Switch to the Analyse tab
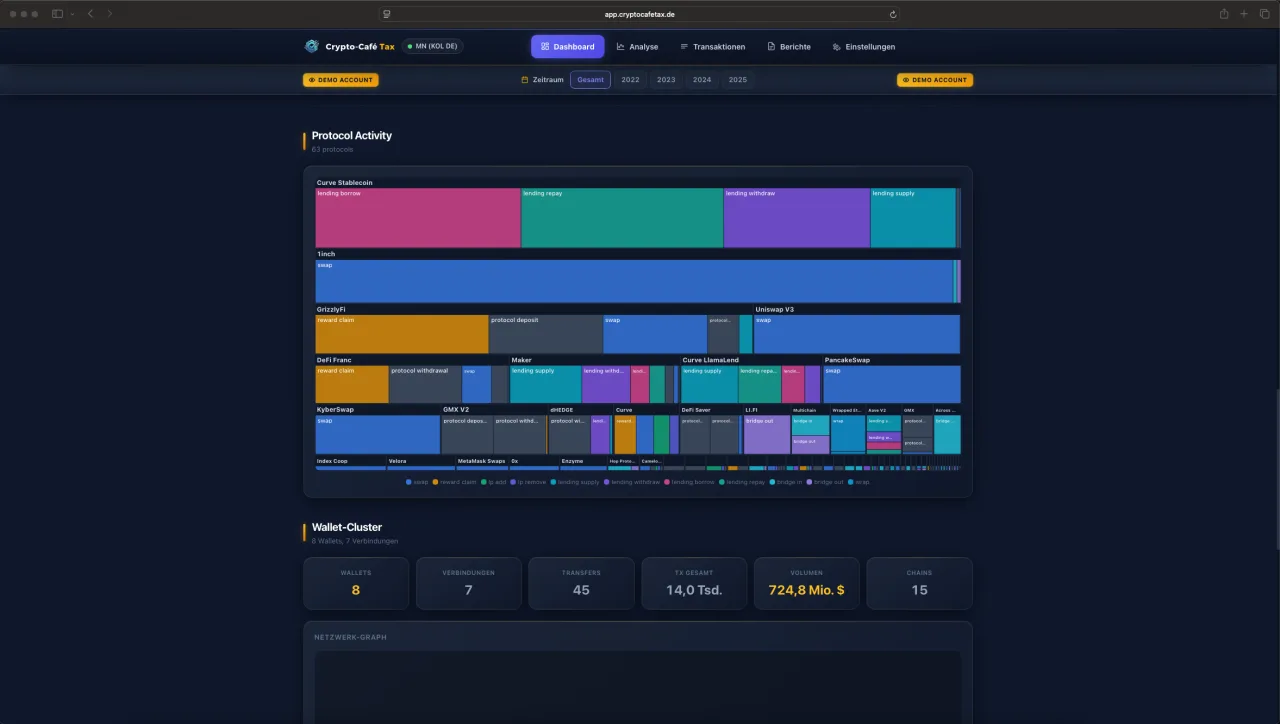Image resolution: width=1280 pixels, height=724 pixels. coord(637,46)
